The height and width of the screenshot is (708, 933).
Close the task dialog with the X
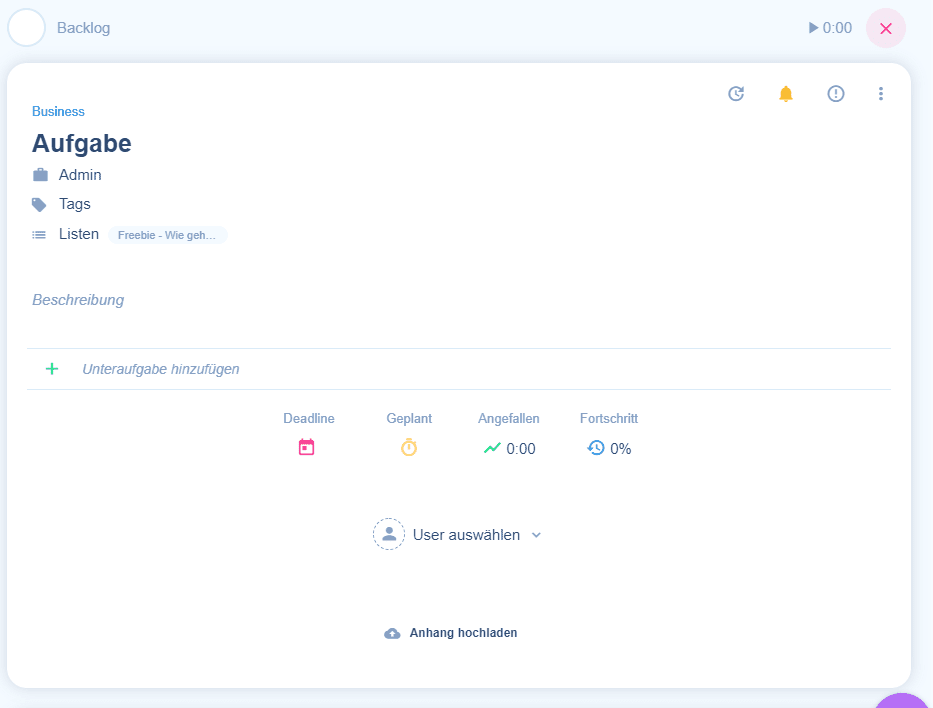[885, 28]
